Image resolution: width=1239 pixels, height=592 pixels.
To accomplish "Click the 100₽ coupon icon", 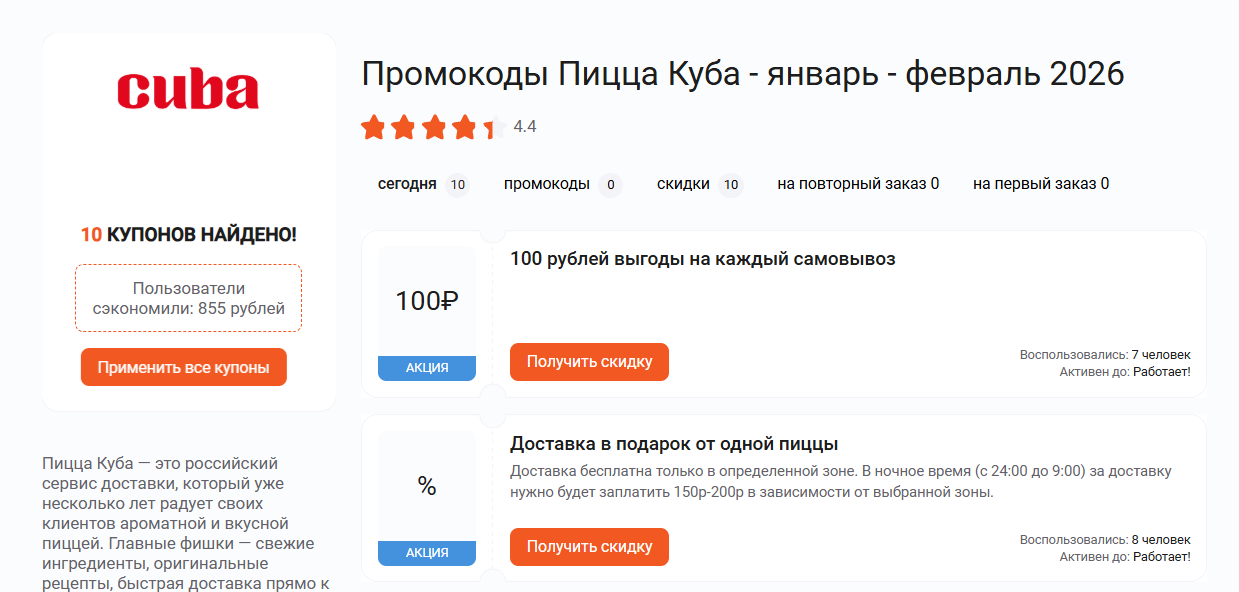I will click(x=427, y=299).
